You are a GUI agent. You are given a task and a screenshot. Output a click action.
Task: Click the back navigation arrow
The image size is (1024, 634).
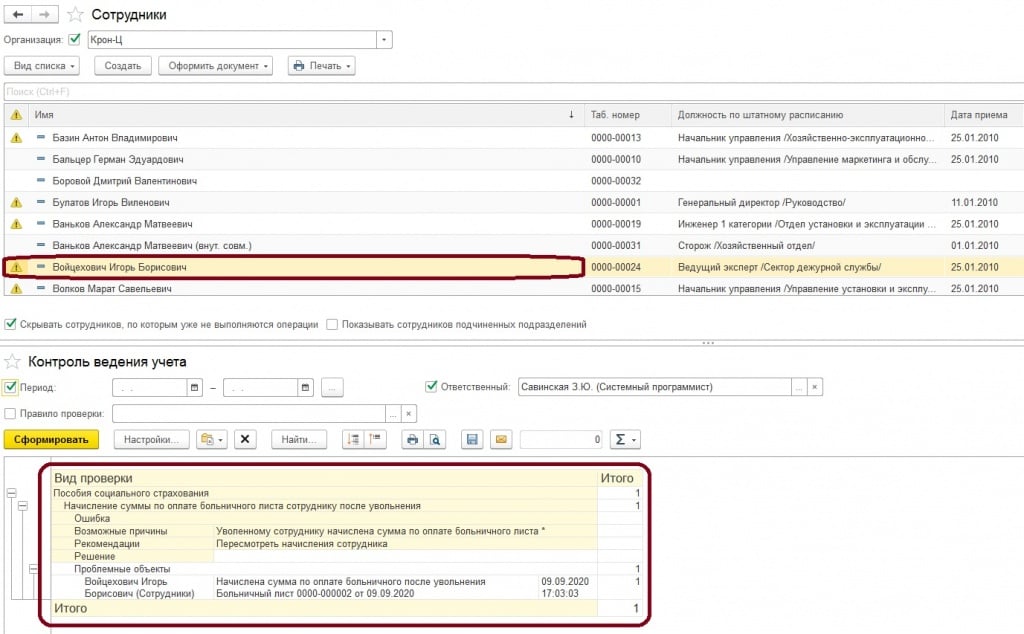tap(17, 15)
